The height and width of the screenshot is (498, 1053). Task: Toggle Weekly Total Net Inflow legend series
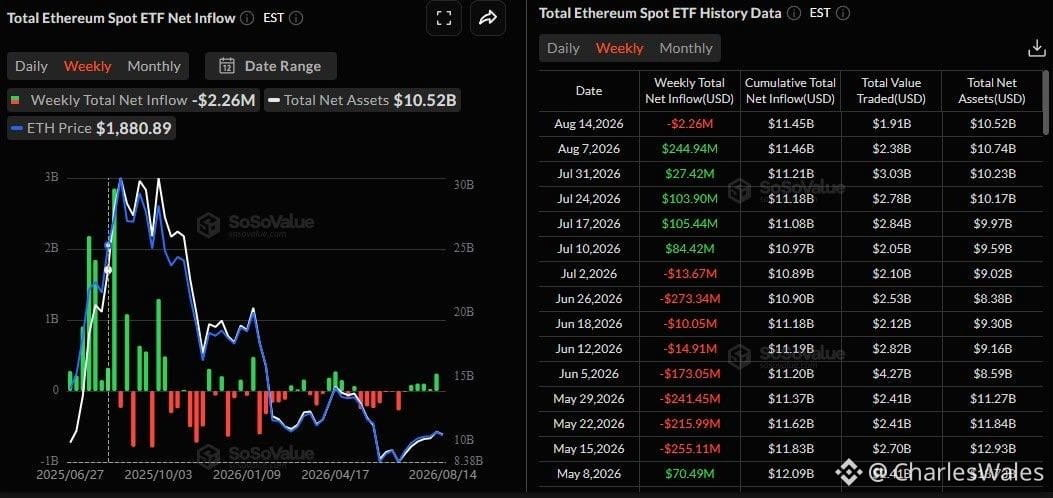(x=134, y=101)
